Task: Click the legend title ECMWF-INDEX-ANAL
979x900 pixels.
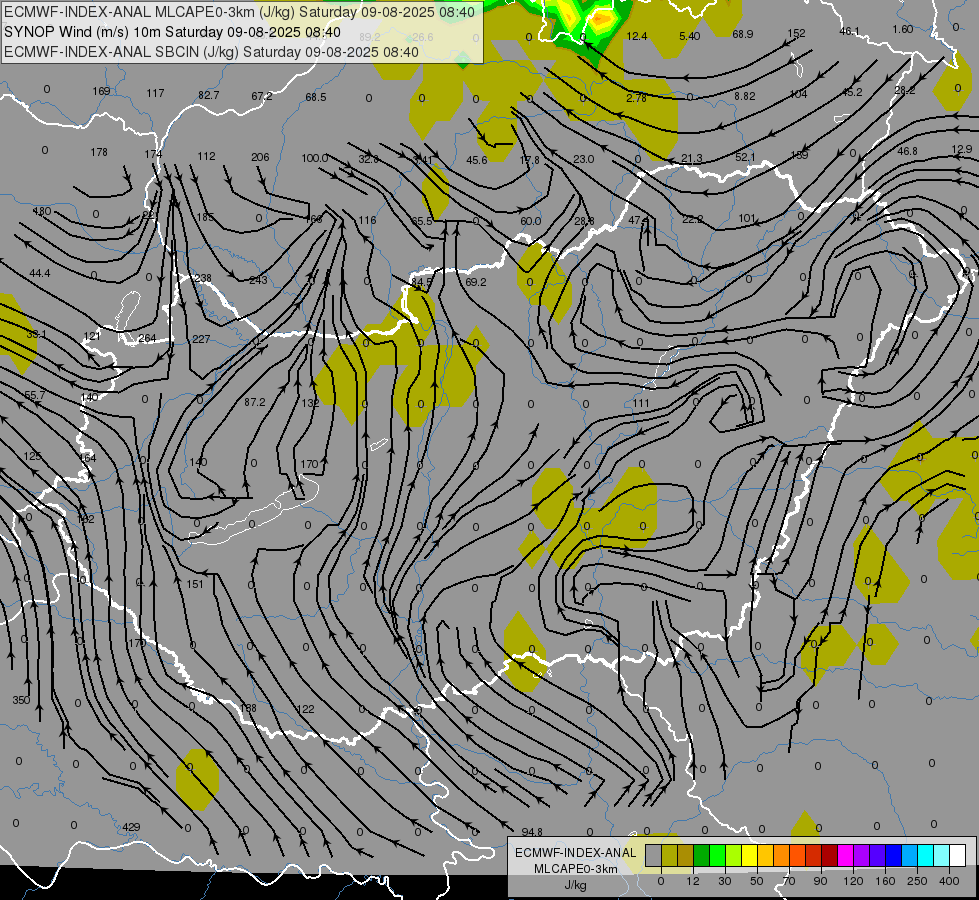Action: tap(576, 853)
